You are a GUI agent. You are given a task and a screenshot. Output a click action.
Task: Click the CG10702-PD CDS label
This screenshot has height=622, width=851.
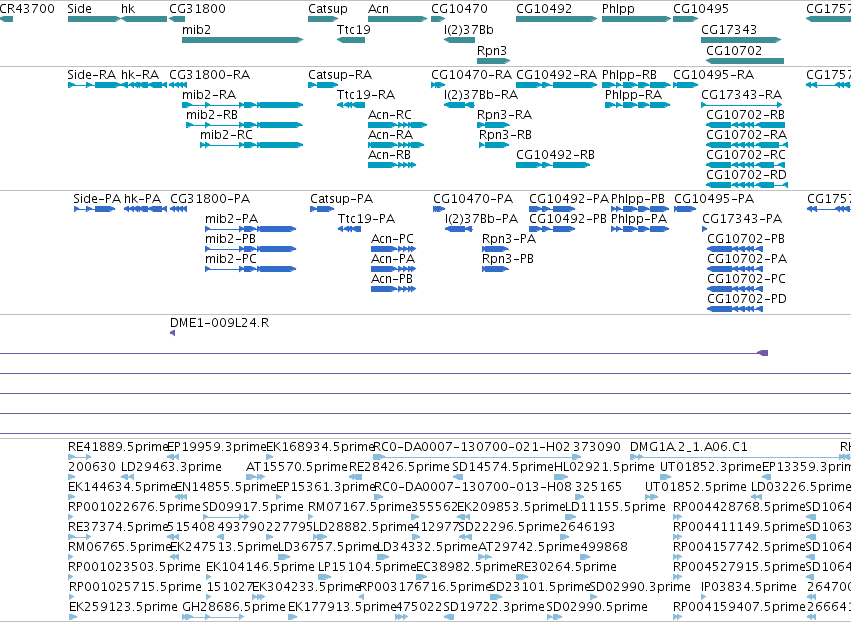click(747, 299)
